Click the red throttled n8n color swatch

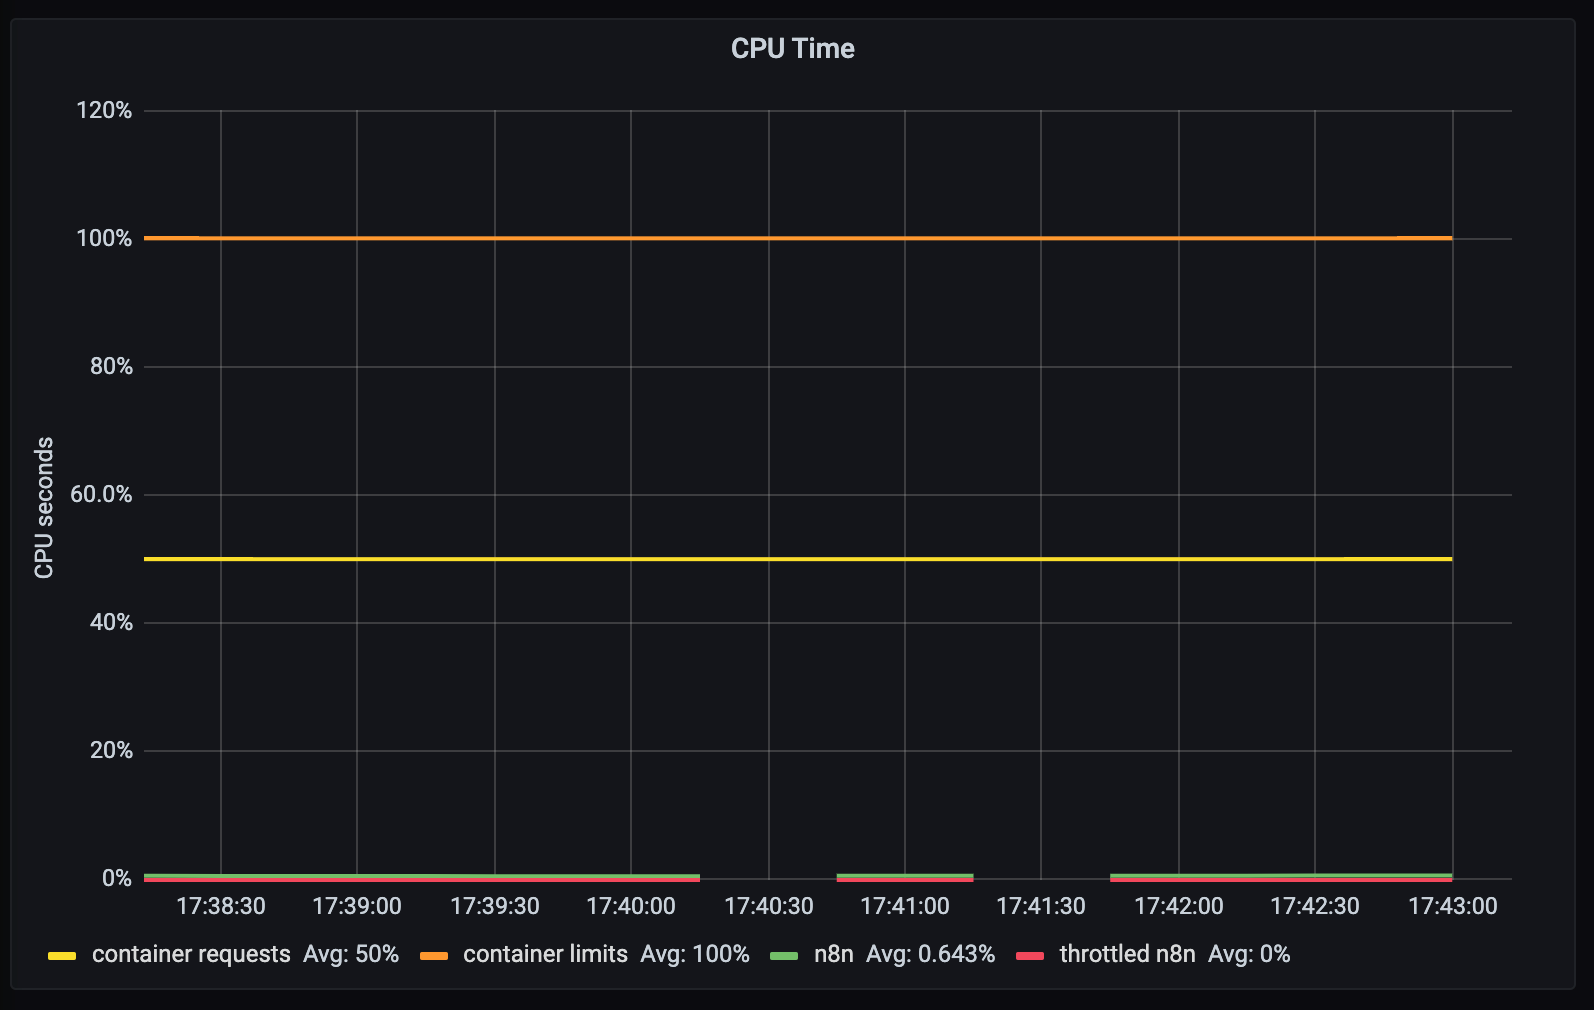[x=1030, y=956]
